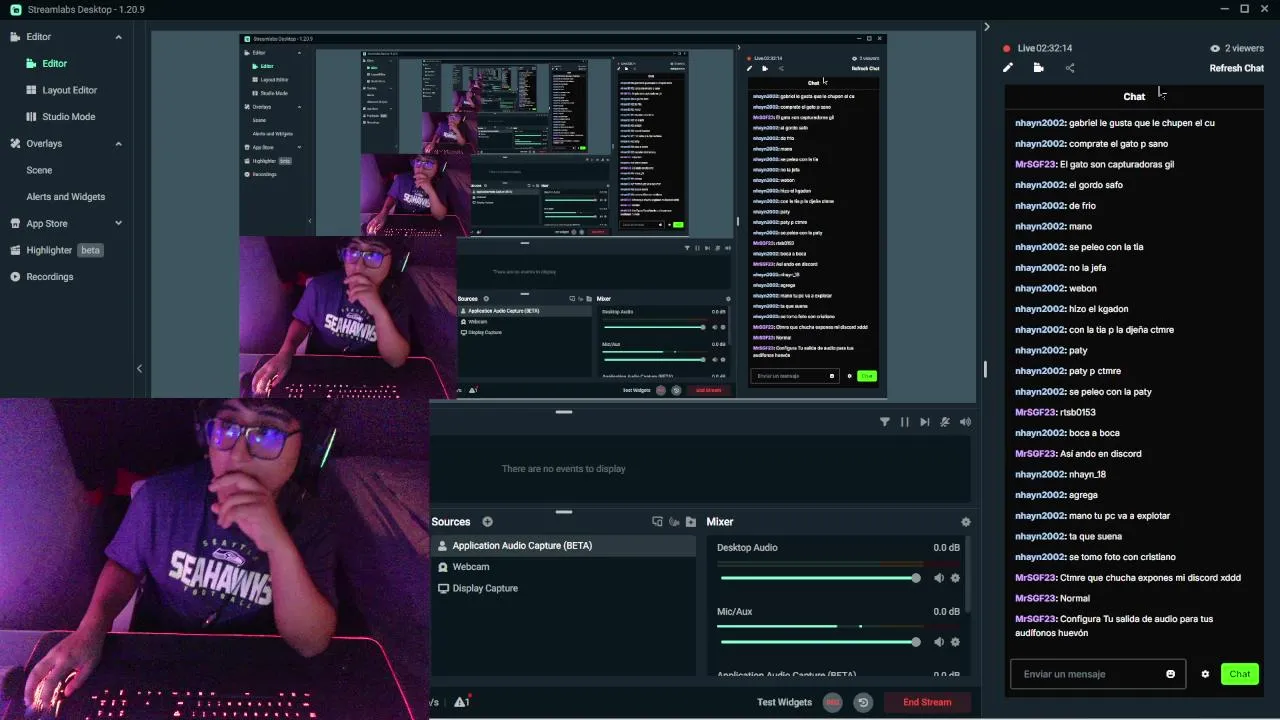The height and width of the screenshot is (720, 1280).
Task: Share the stream with share icon
Action: tap(1070, 68)
